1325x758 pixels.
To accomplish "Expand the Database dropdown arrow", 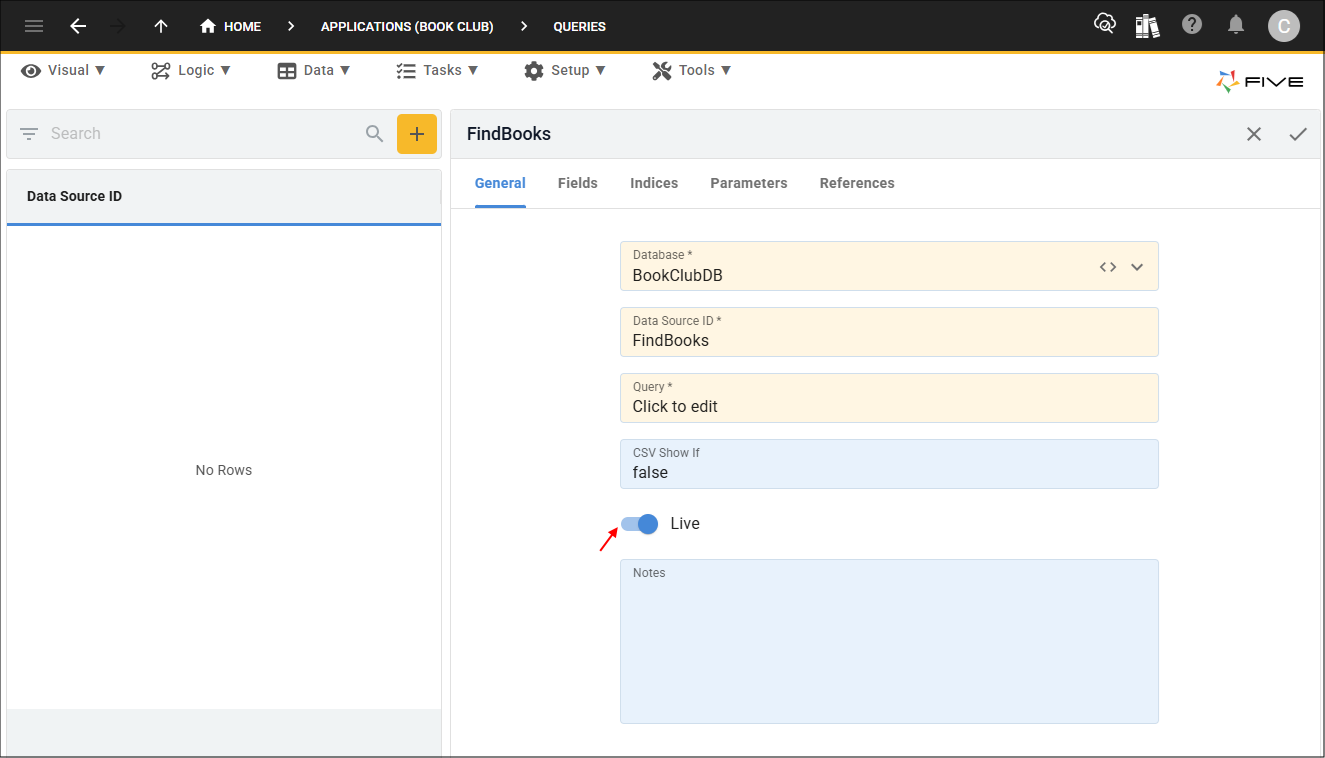I will [x=1136, y=267].
